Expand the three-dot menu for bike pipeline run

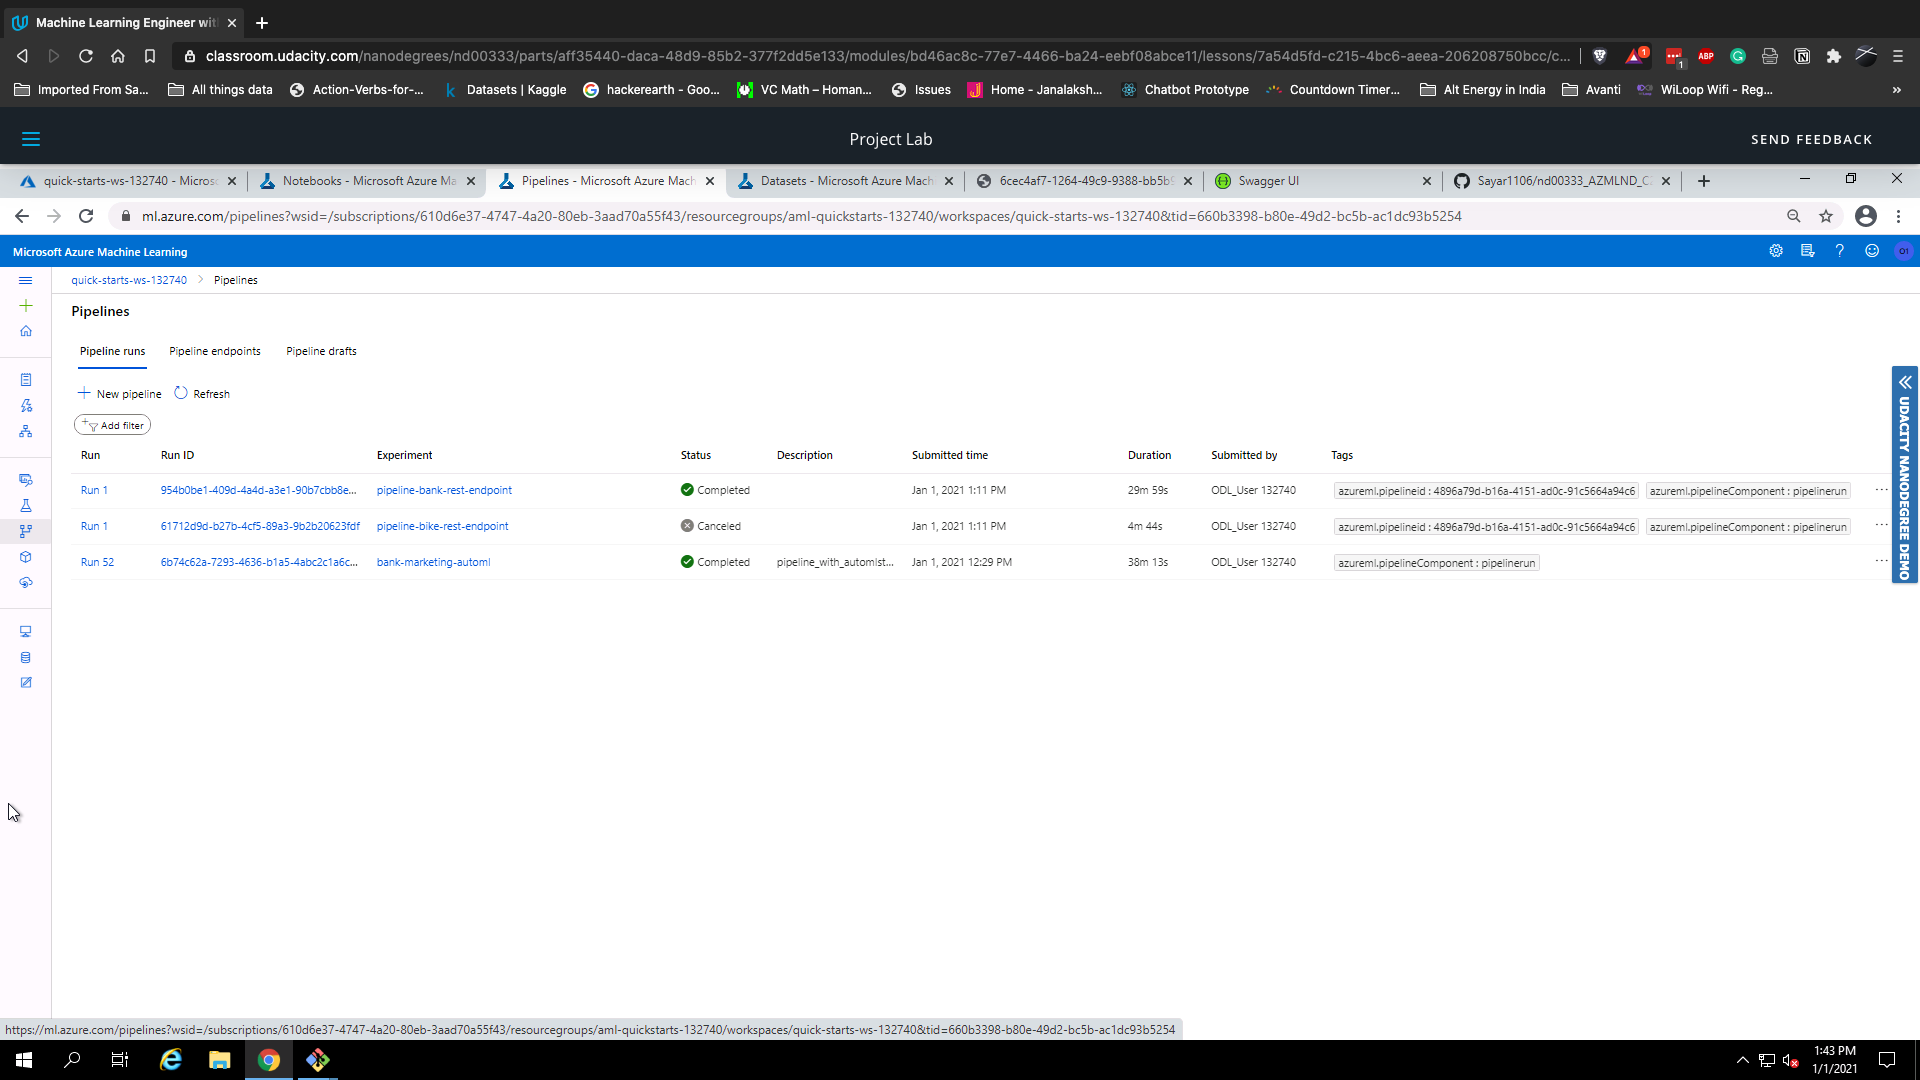(x=1882, y=524)
